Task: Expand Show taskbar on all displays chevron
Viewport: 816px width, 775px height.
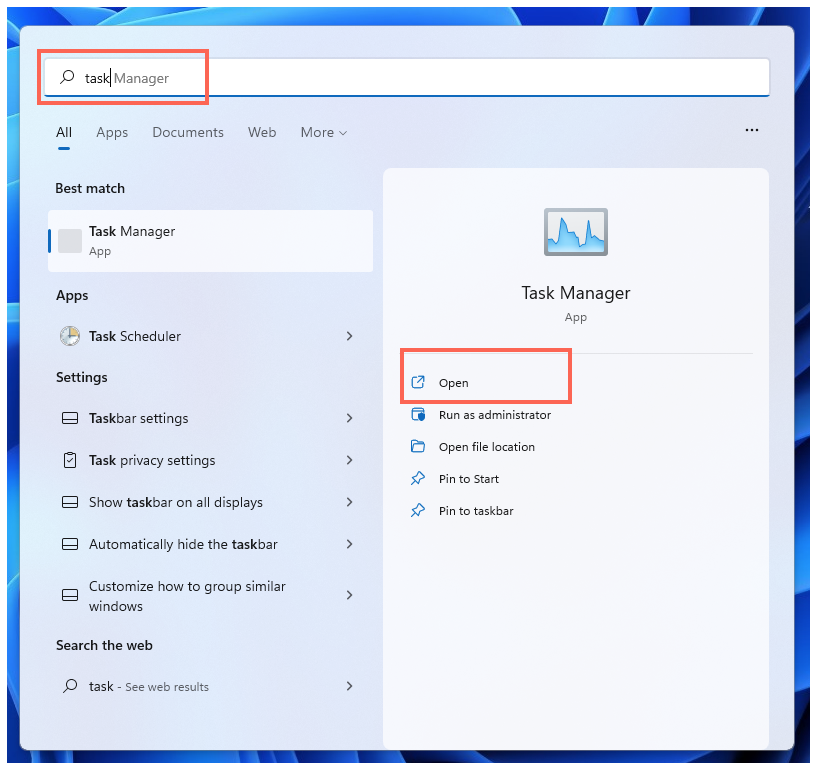Action: (350, 502)
